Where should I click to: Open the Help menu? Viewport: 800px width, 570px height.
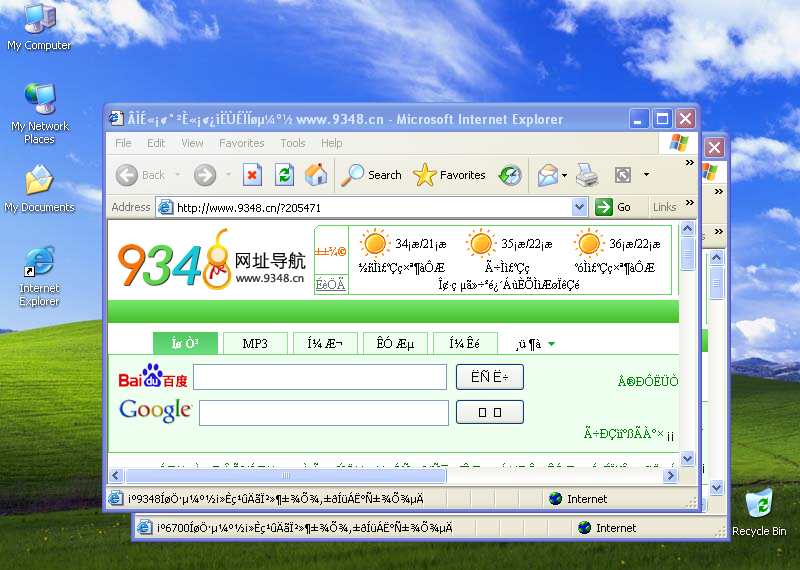pyautogui.click(x=331, y=143)
